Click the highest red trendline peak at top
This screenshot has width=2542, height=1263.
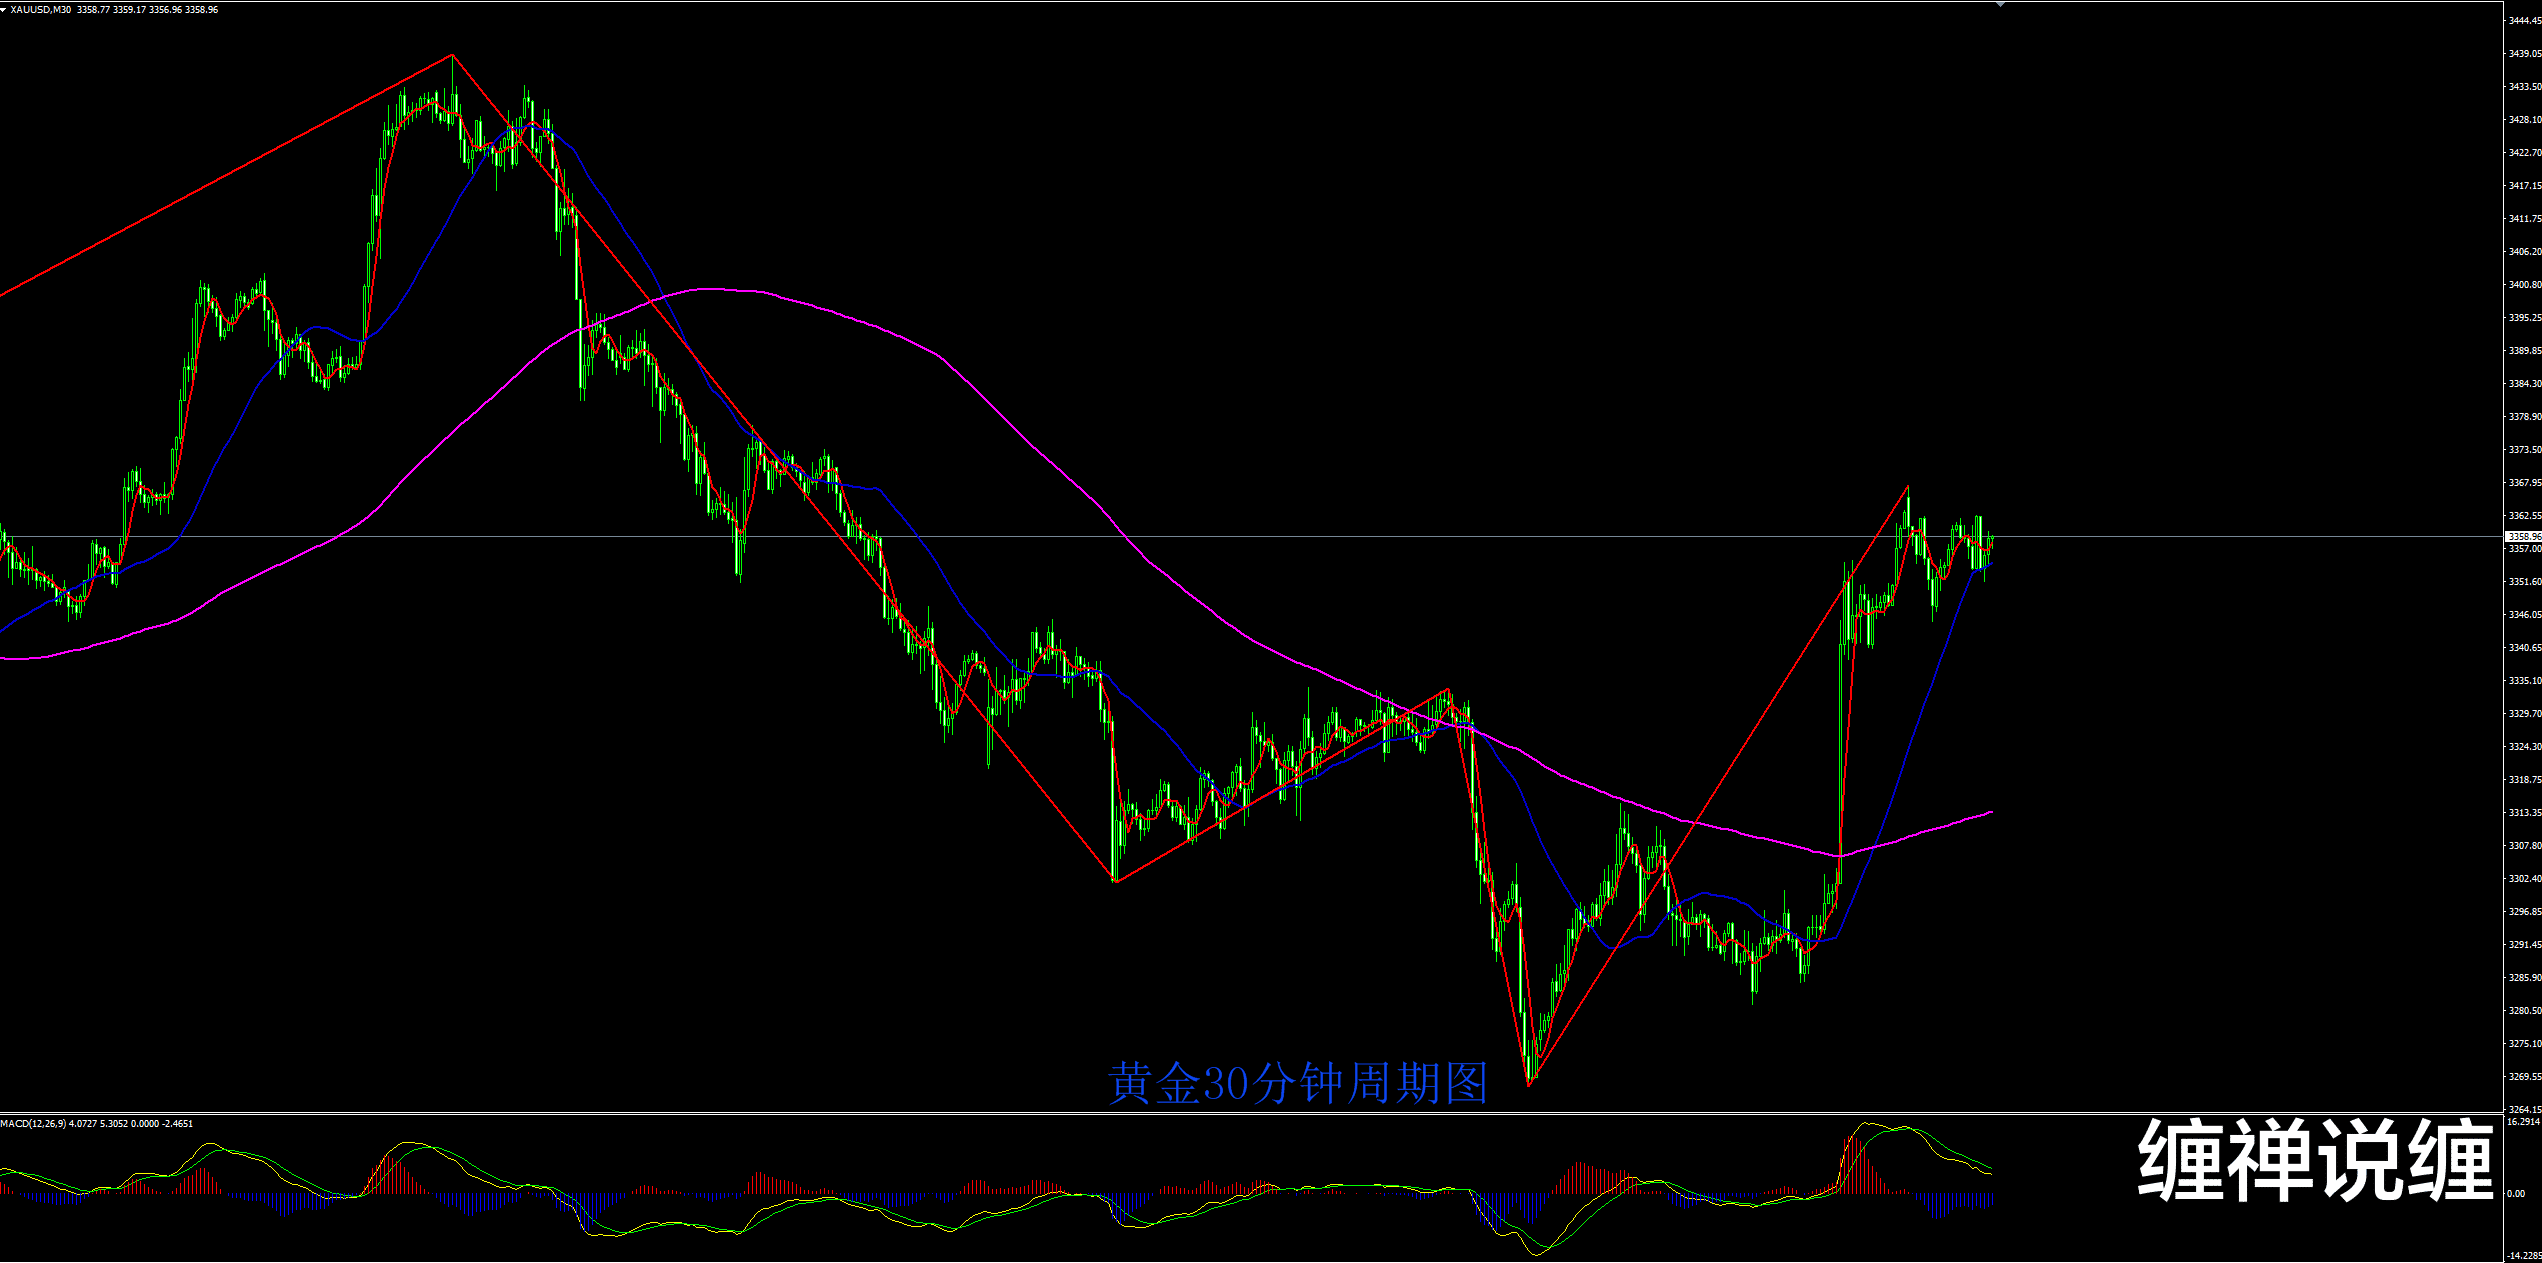pyautogui.click(x=452, y=55)
